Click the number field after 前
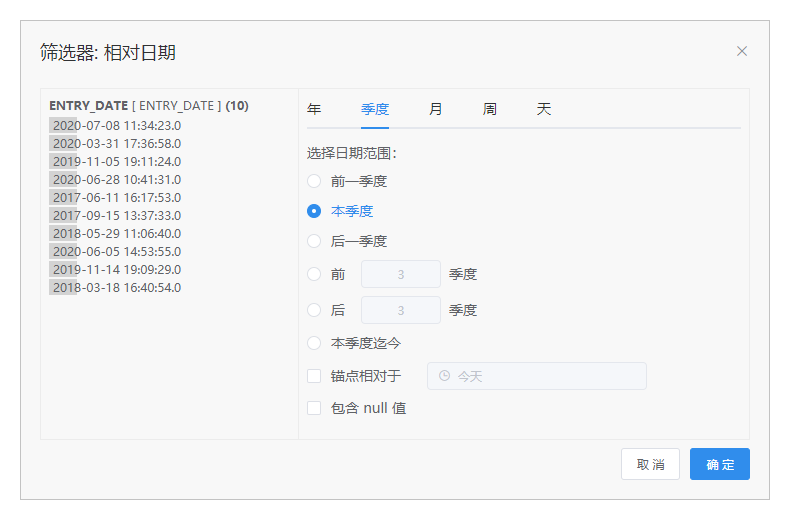Screen dimensions: 790x520 point(401,274)
